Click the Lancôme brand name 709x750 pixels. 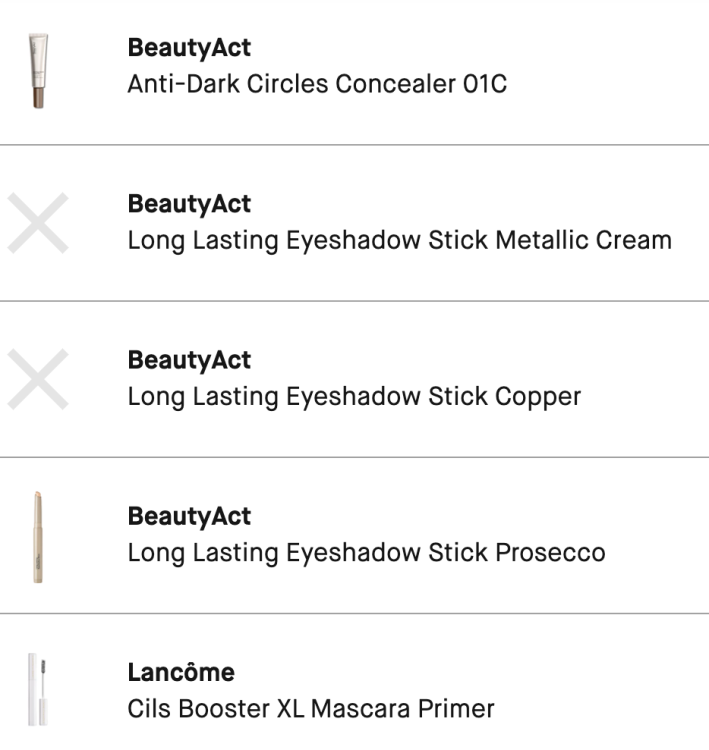click(x=181, y=673)
